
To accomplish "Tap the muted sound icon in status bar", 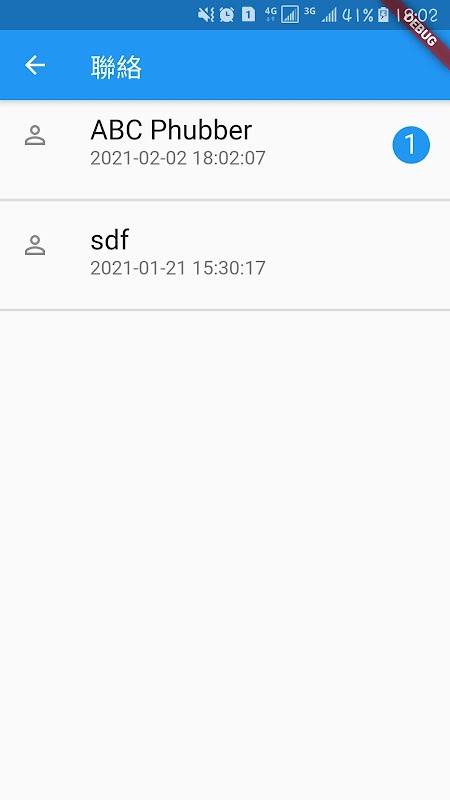I will click(x=206, y=14).
